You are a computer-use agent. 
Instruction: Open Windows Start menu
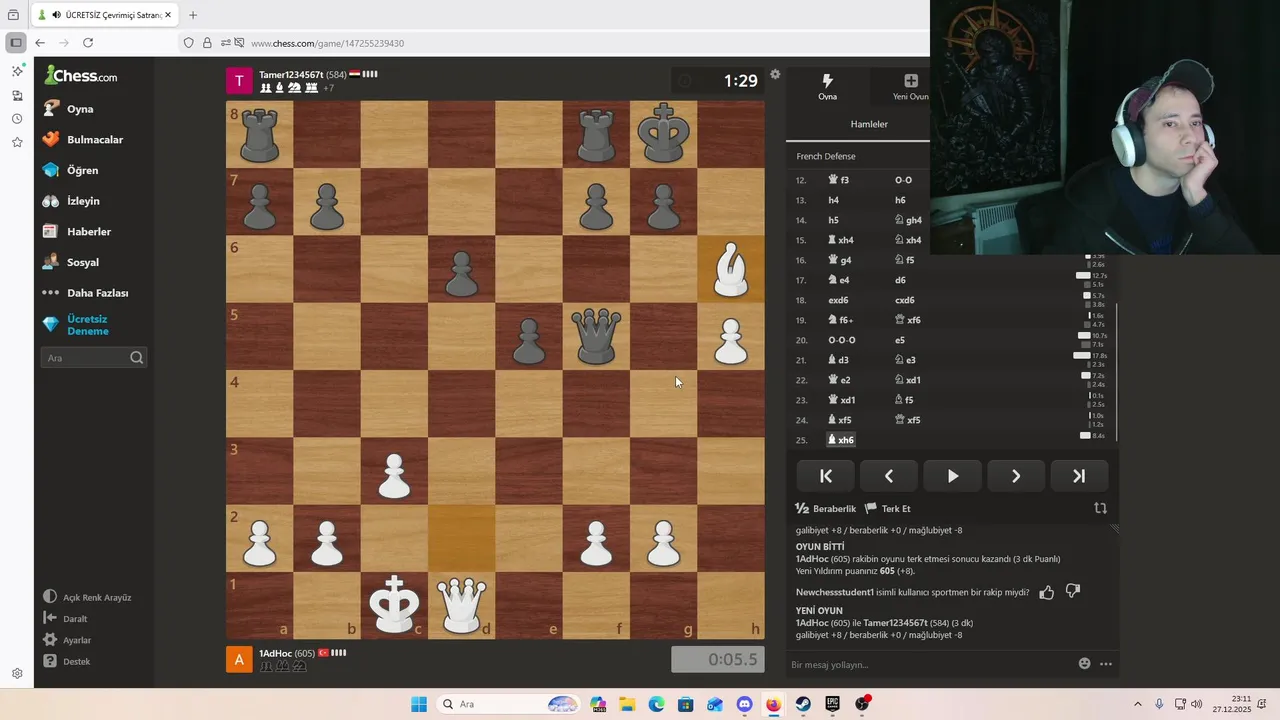coord(419,704)
